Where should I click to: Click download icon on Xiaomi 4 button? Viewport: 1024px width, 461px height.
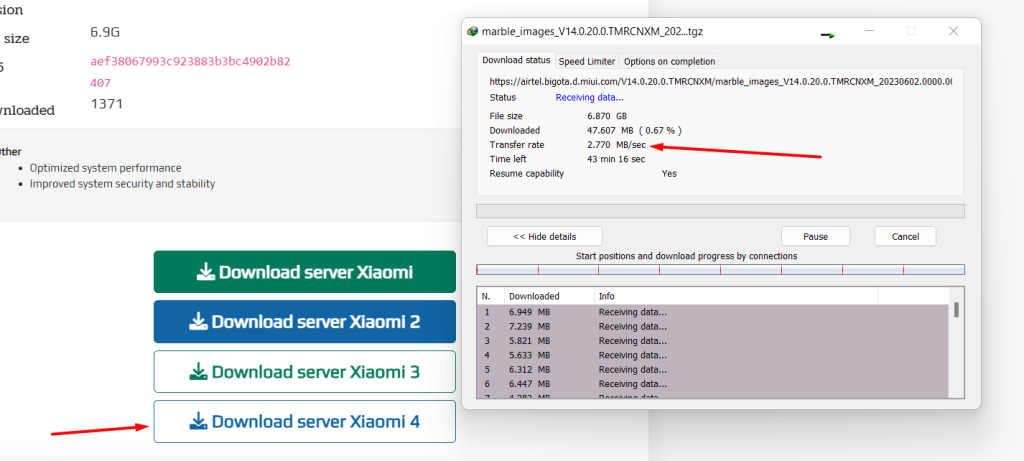pos(199,422)
